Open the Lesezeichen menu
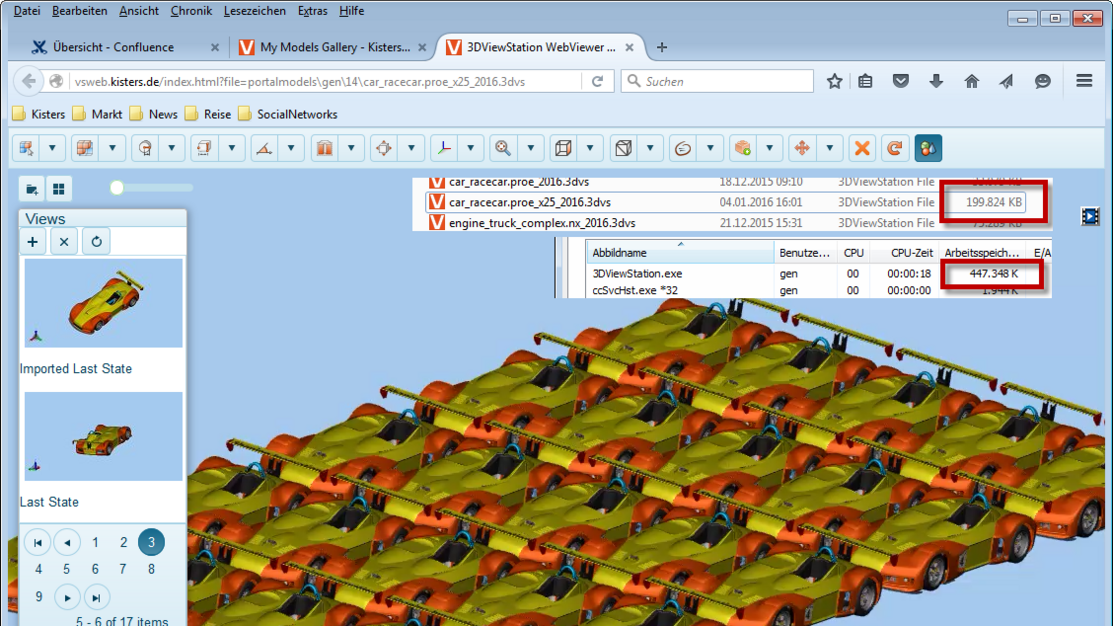This screenshot has width=1113, height=626. click(255, 11)
